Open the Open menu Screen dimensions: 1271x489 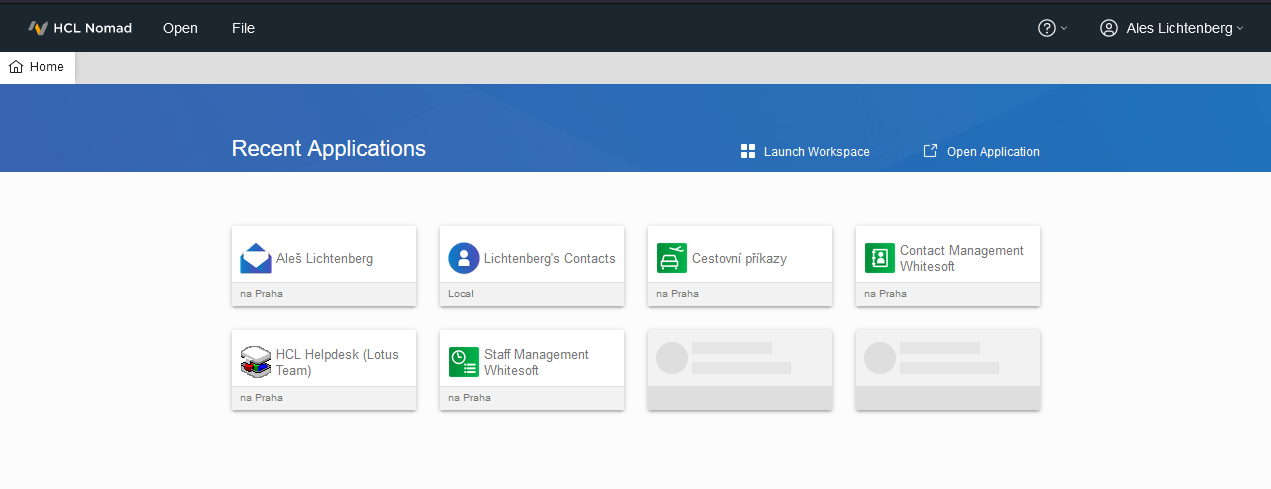click(180, 28)
